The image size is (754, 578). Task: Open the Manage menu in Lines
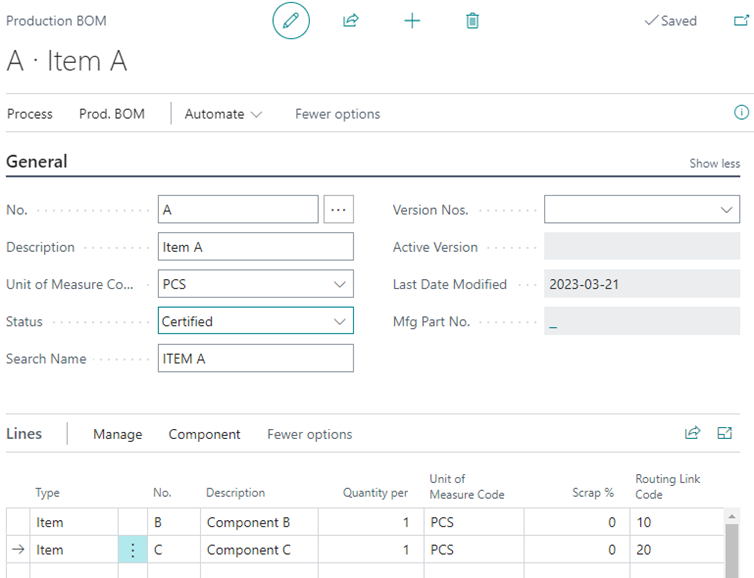pos(118,434)
